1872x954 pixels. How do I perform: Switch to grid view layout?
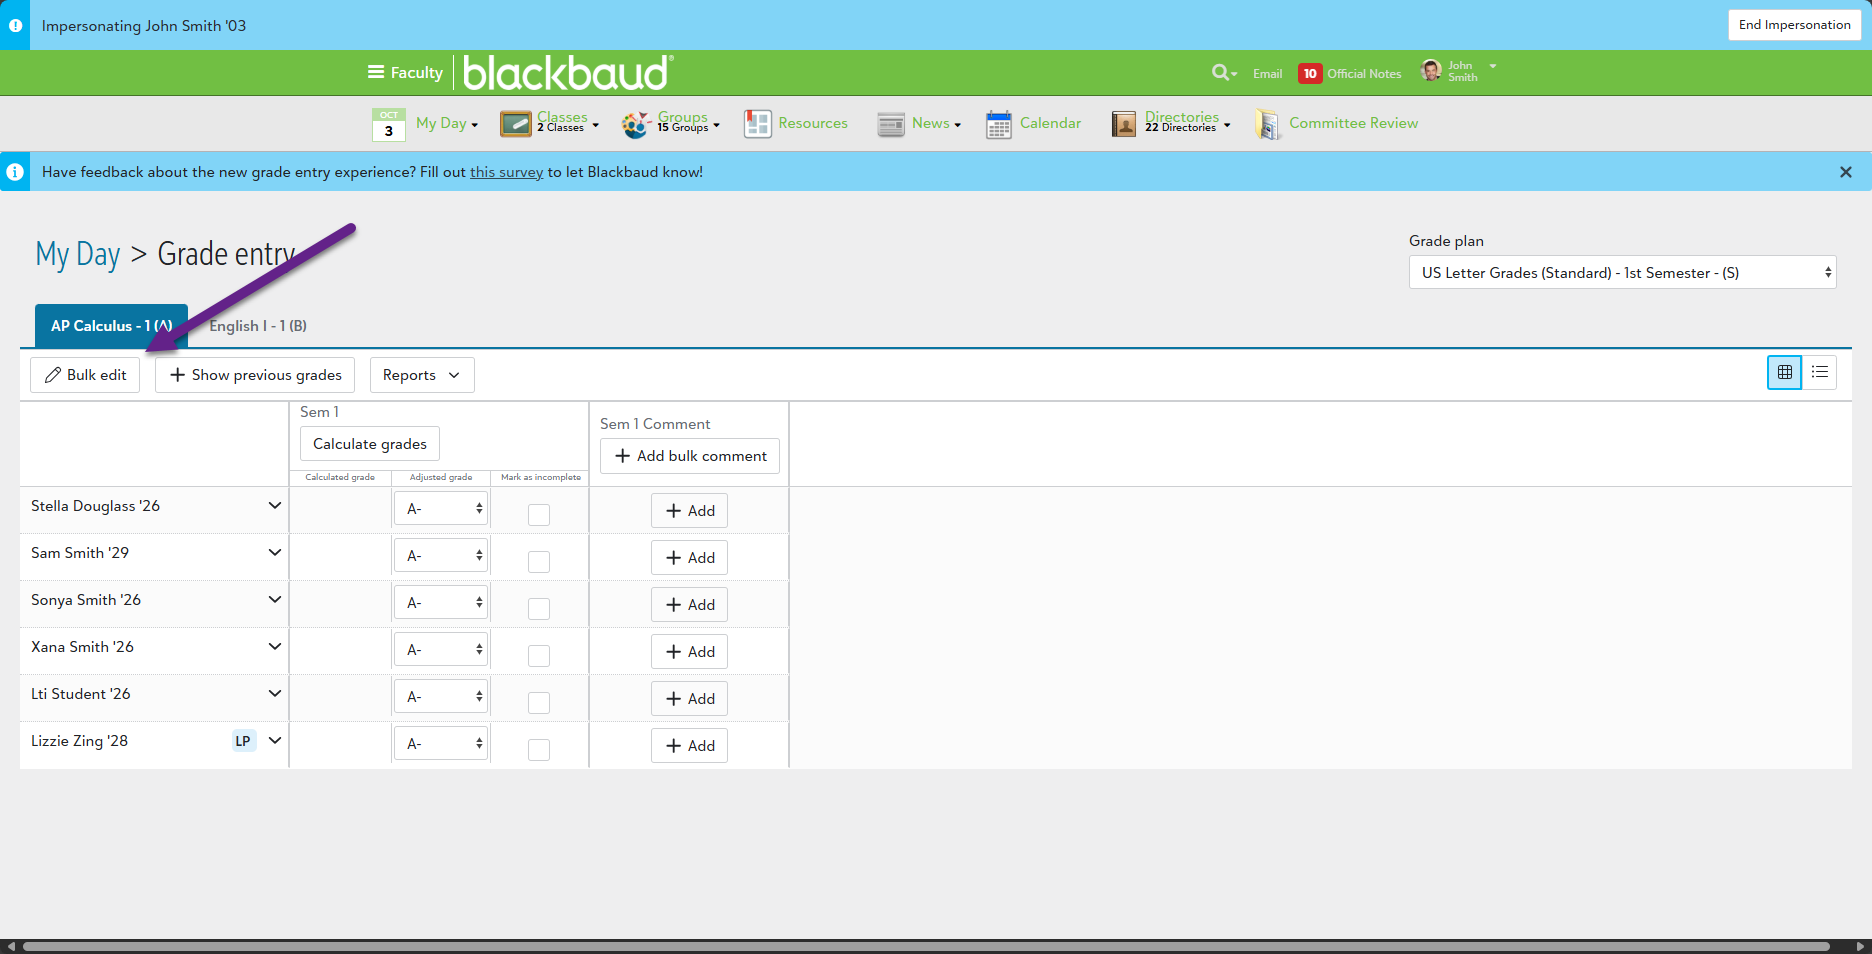[1784, 372]
